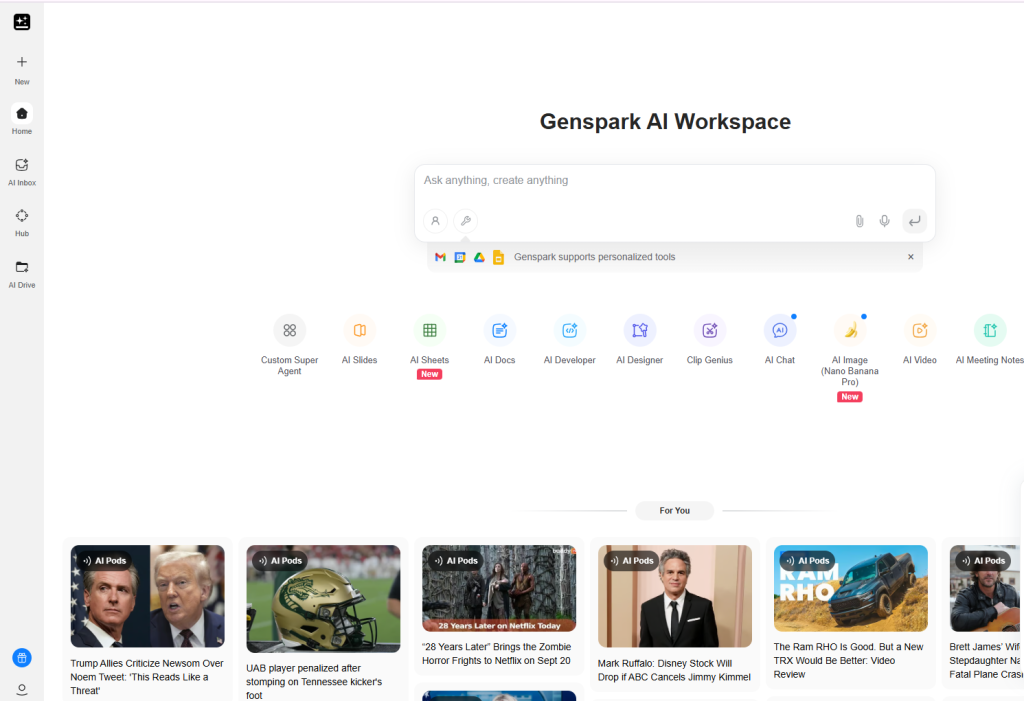The width and height of the screenshot is (1024, 701).
Task: Click the paperclip attachment icon
Action: 859,220
